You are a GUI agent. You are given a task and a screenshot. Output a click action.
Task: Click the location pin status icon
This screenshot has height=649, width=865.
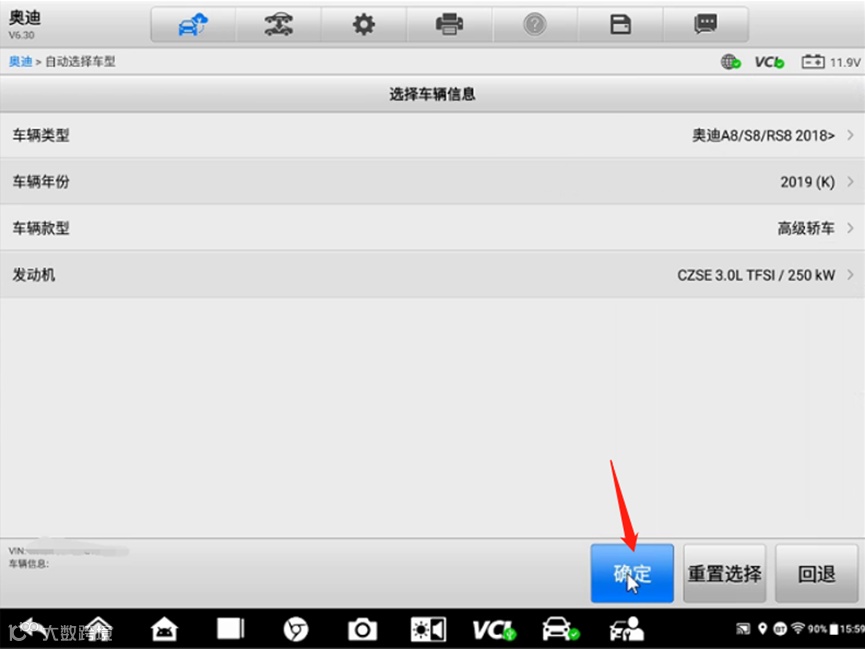763,629
